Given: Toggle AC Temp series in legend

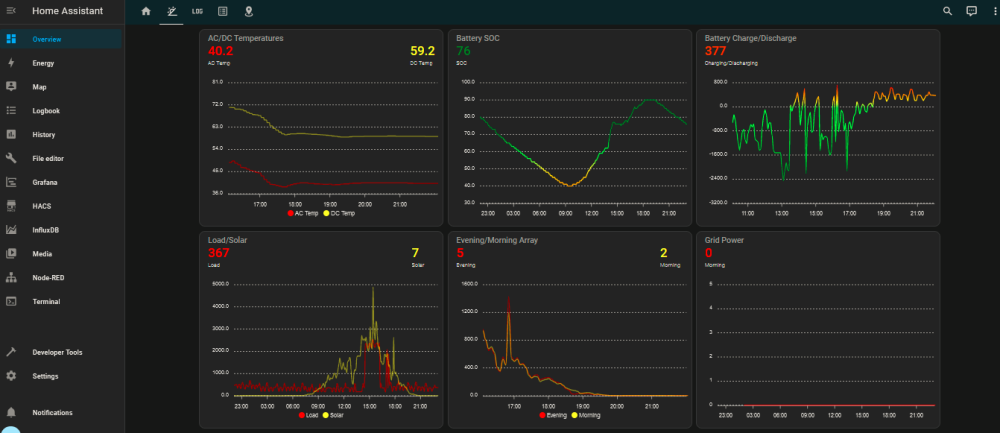Looking at the screenshot, I should 303,213.
